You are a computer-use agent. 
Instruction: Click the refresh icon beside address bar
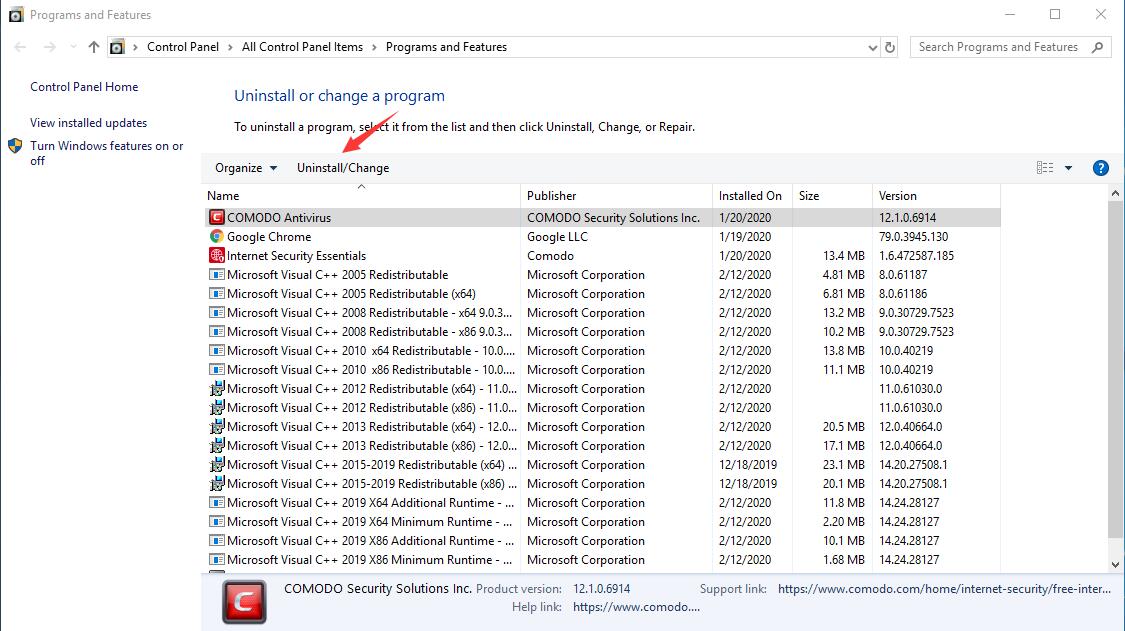click(890, 47)
